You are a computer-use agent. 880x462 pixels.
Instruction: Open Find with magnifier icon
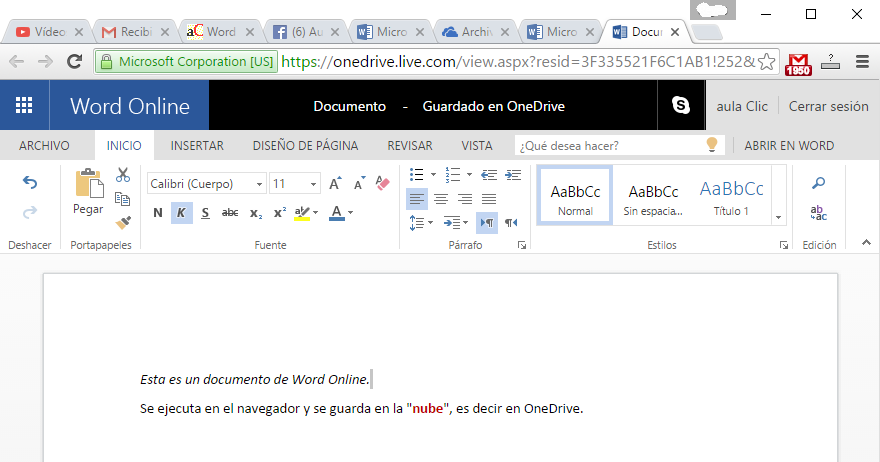pyautogui.click(x=819, y=183)
